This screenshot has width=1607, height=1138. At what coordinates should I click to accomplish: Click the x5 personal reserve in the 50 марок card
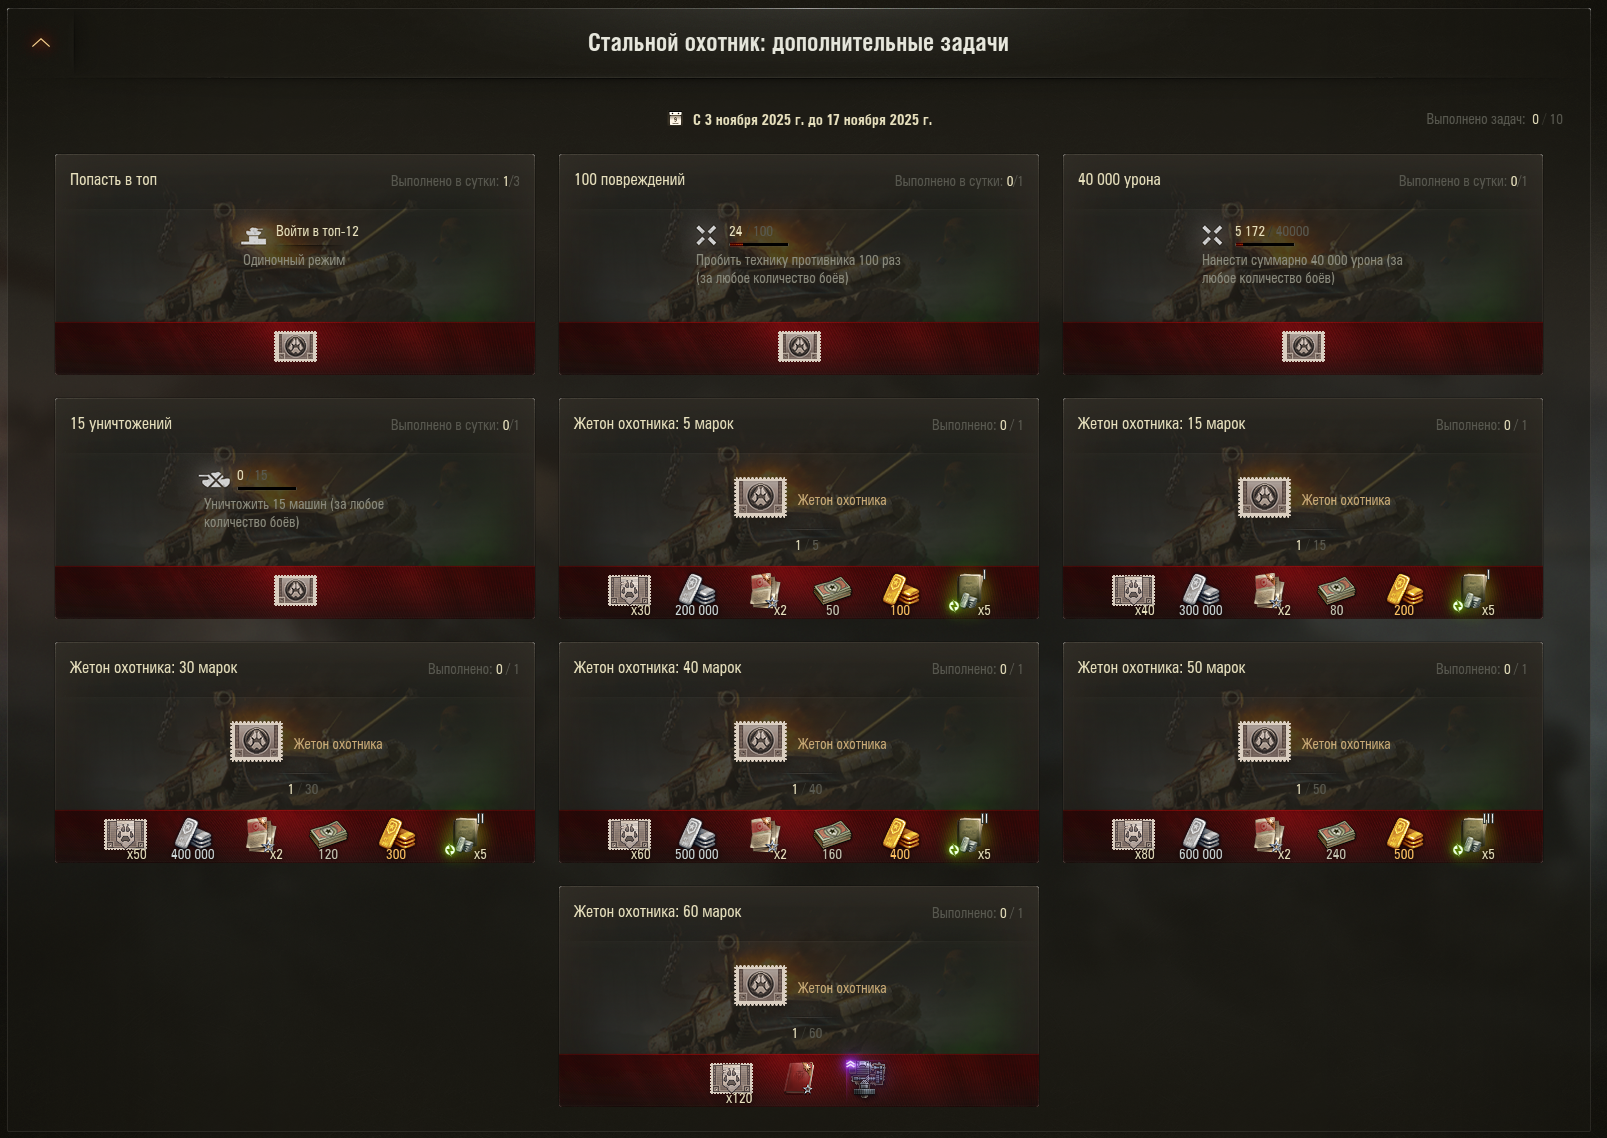point(1472,838)
